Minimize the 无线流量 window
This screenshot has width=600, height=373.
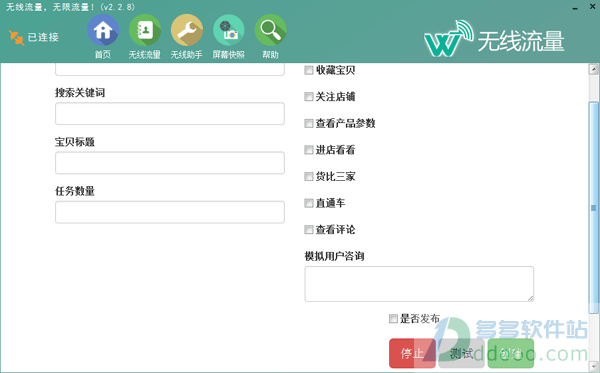575,8
